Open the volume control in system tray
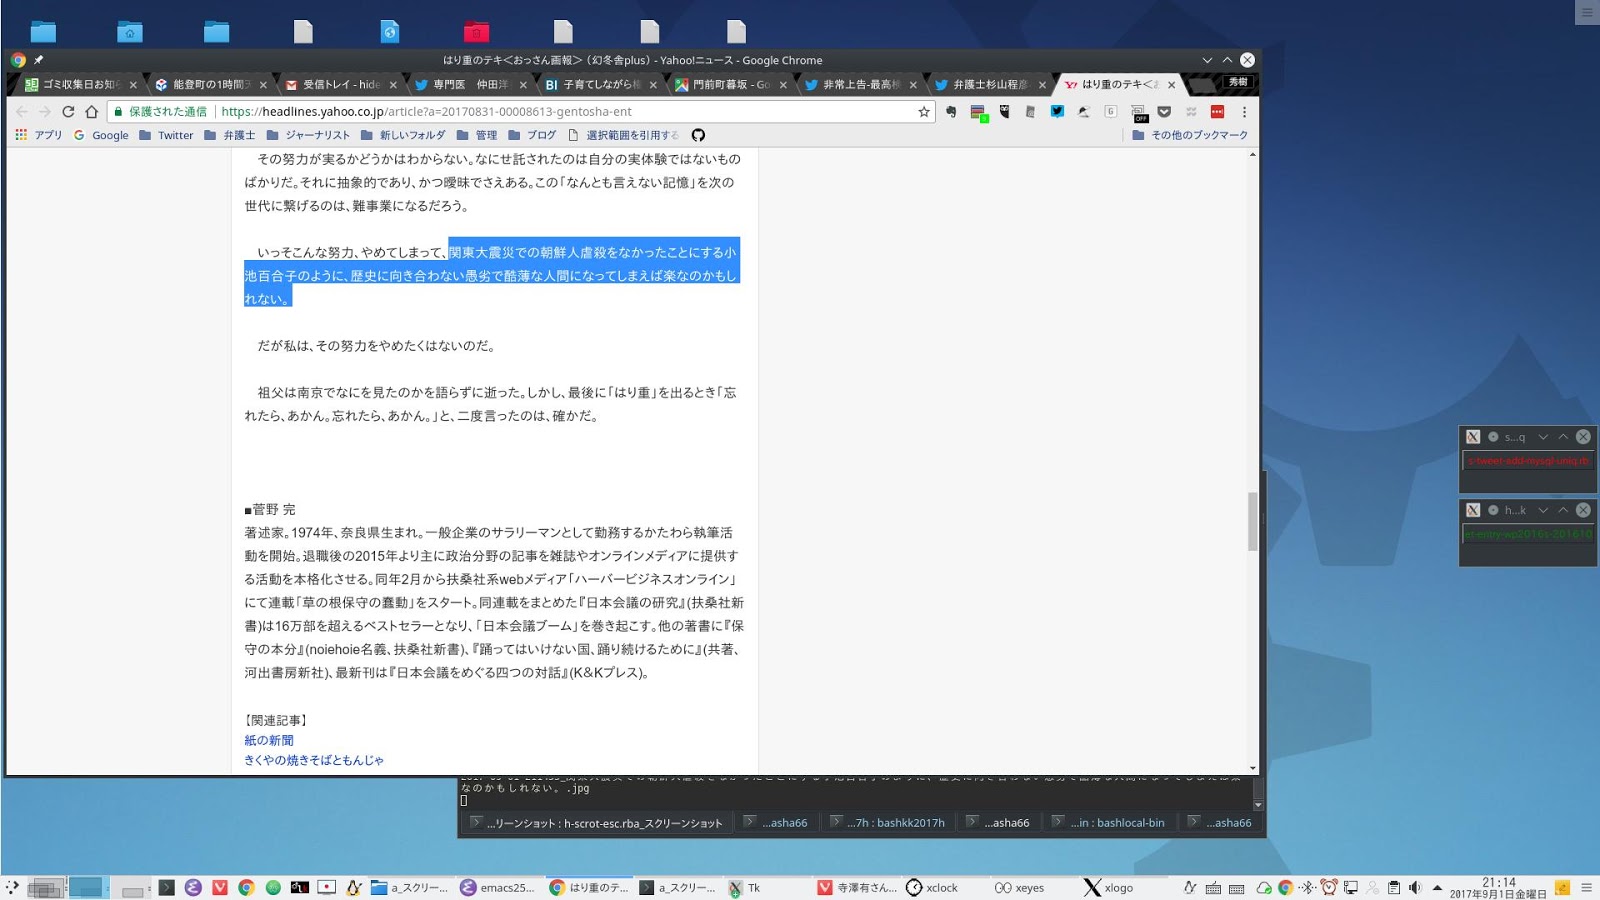 click(x=1415, y=887)
